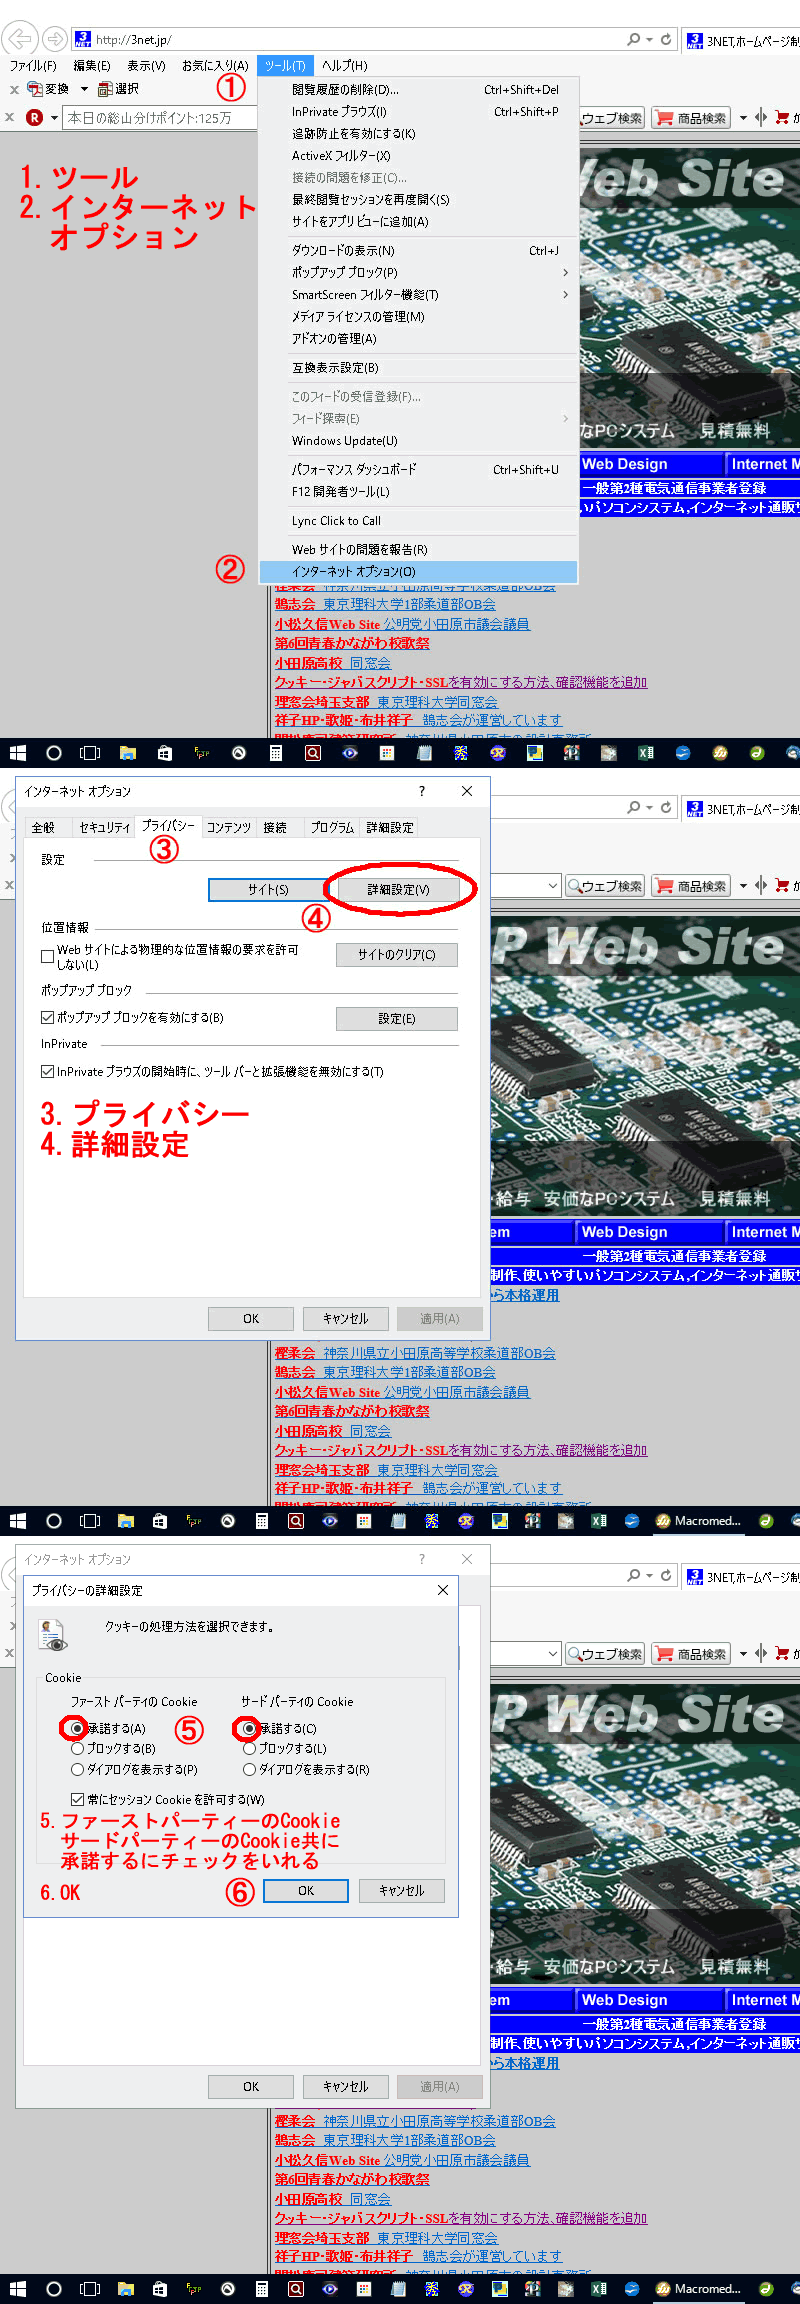Screen dimensions: 800x2304
Task: Click the 選択 toolbar icon
Action: 105,89
